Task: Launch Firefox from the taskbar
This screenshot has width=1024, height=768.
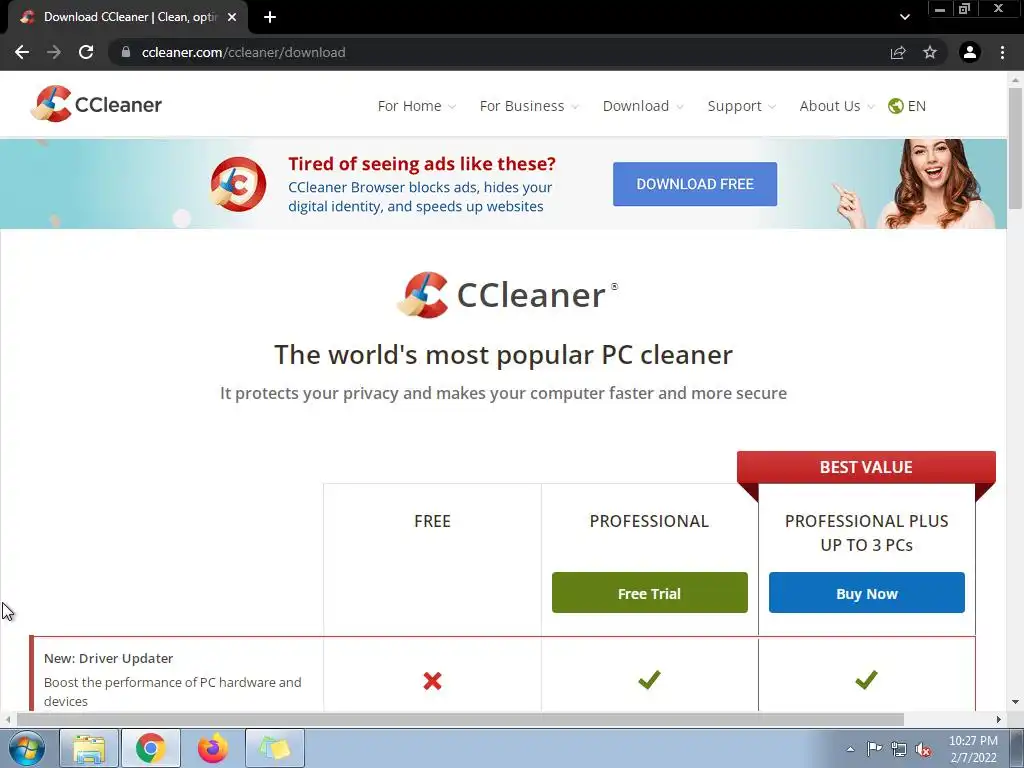Action: (x=213, y=748)
